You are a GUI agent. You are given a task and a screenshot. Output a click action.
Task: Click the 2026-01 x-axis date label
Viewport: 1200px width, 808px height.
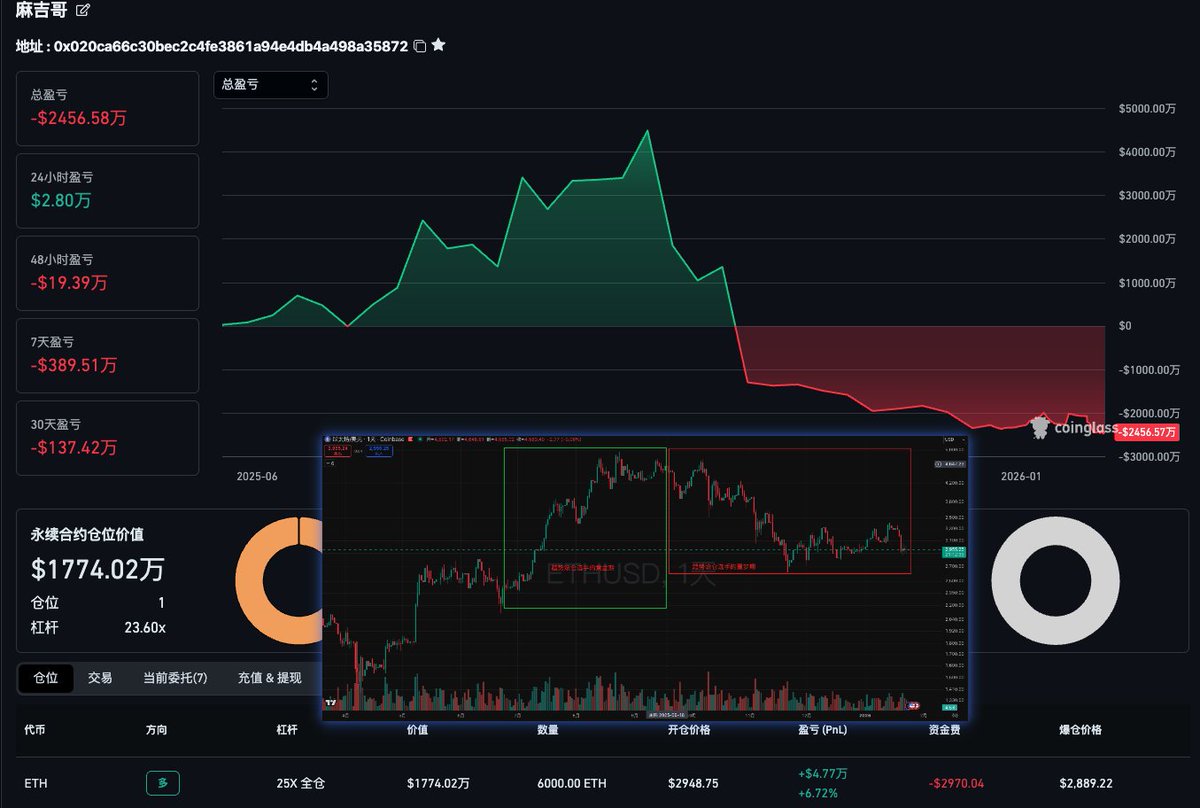(x=1021, y=477)
